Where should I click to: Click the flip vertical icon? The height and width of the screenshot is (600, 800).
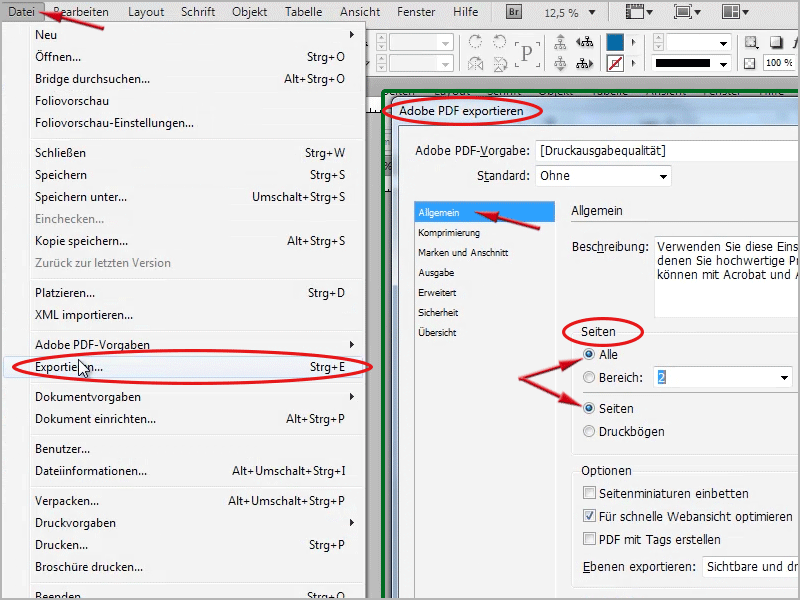coord(499,64)
